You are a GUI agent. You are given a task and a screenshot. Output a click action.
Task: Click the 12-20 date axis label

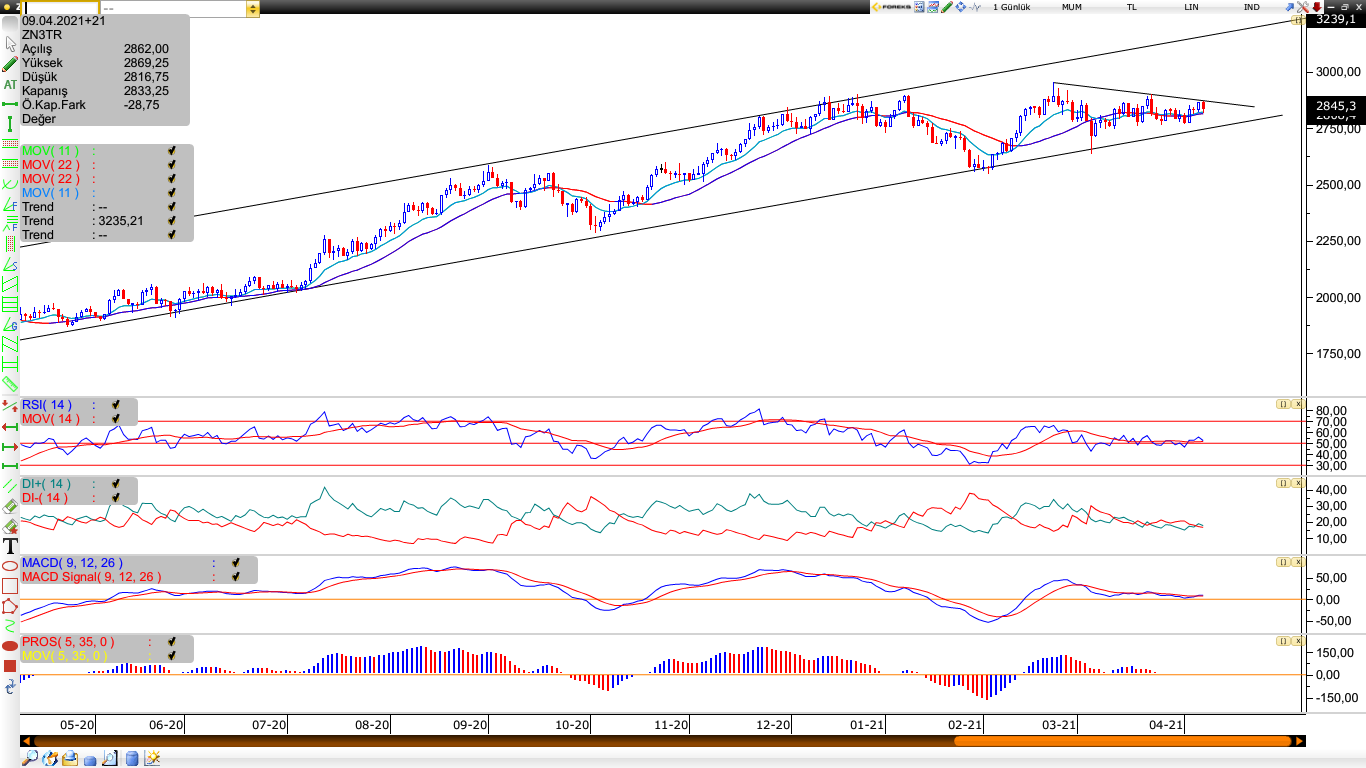coord(774,725)
